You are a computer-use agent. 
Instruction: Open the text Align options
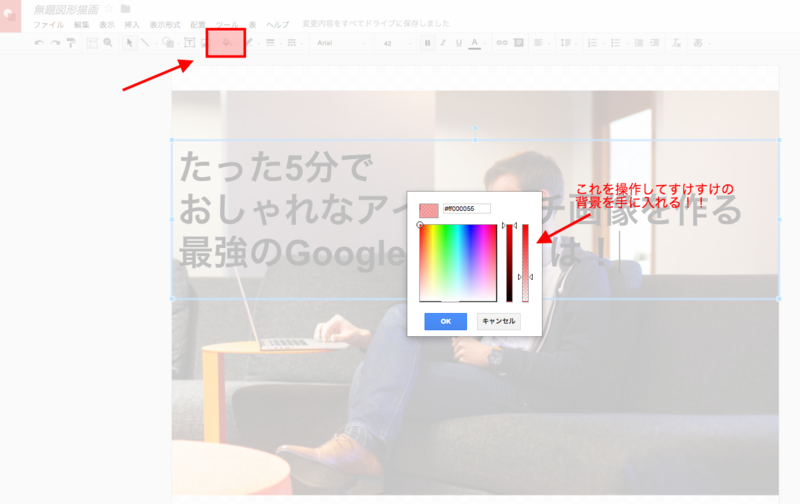tap(538, 43)
